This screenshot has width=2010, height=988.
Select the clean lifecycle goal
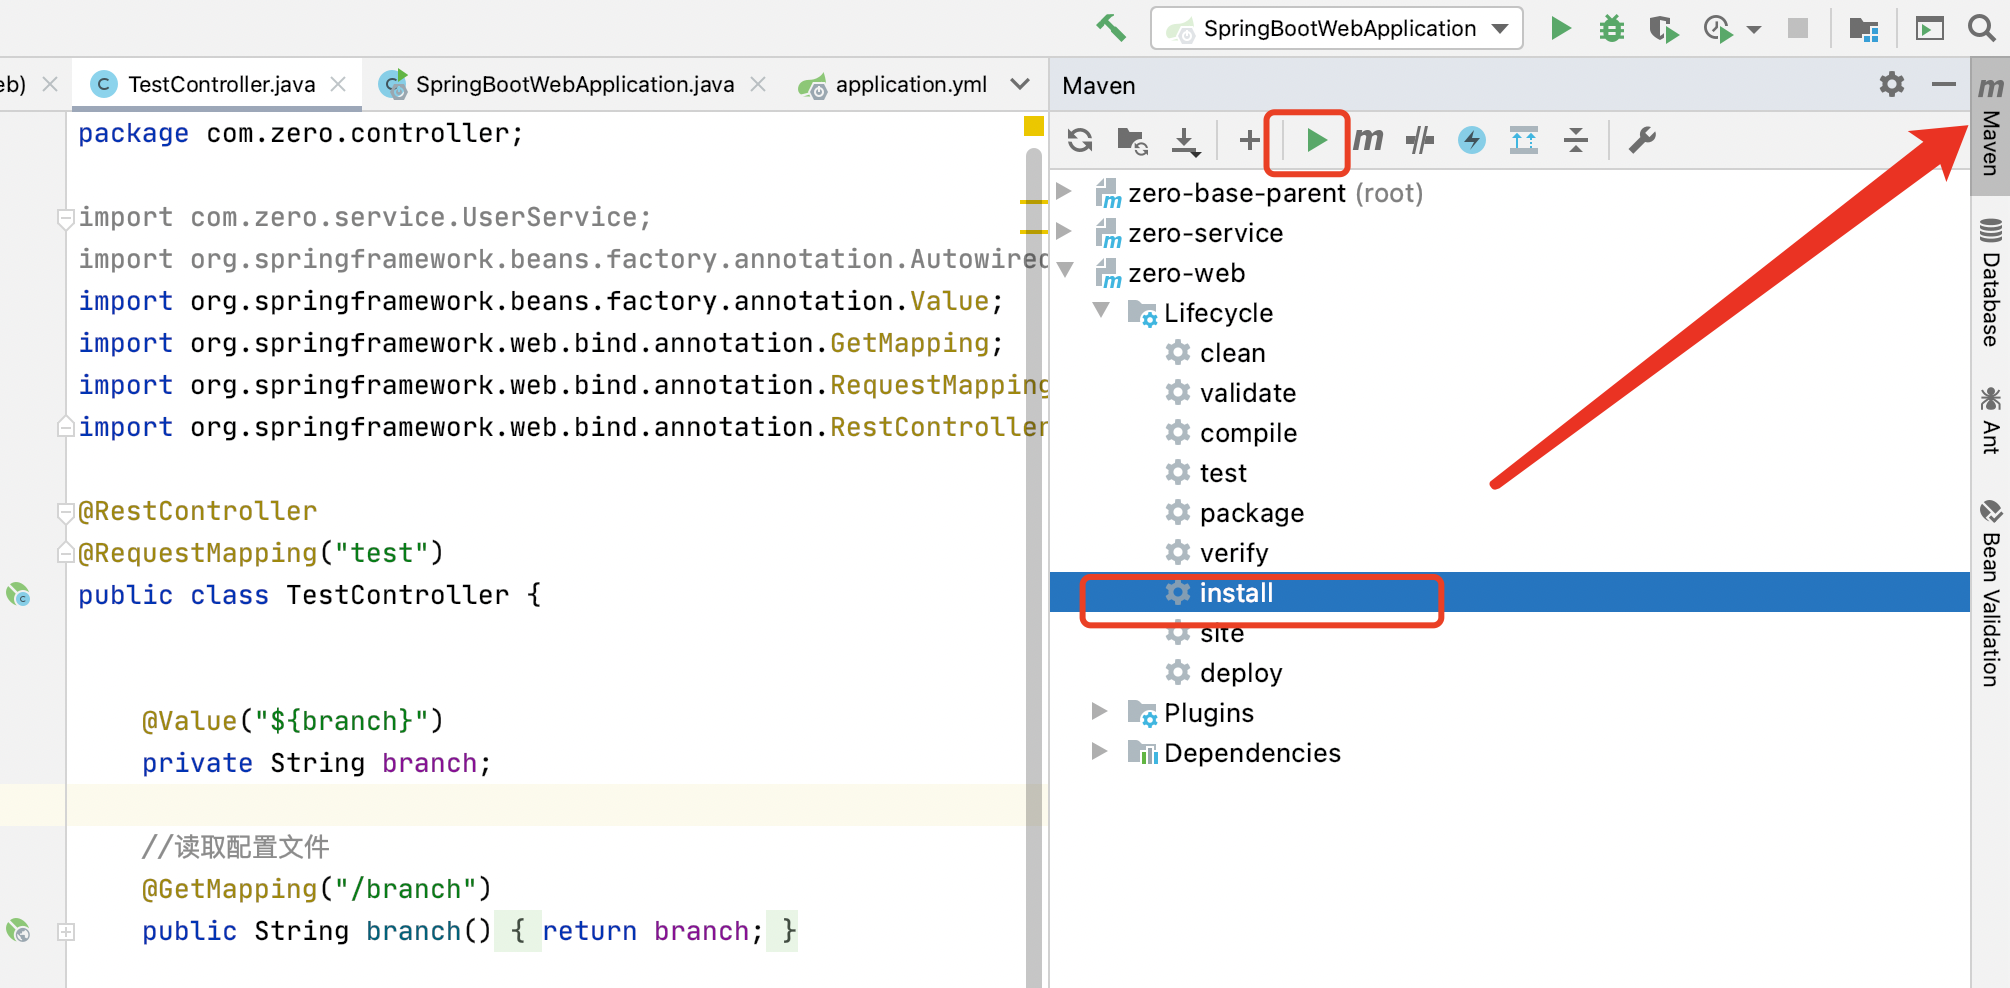(x=1232, y=353)
